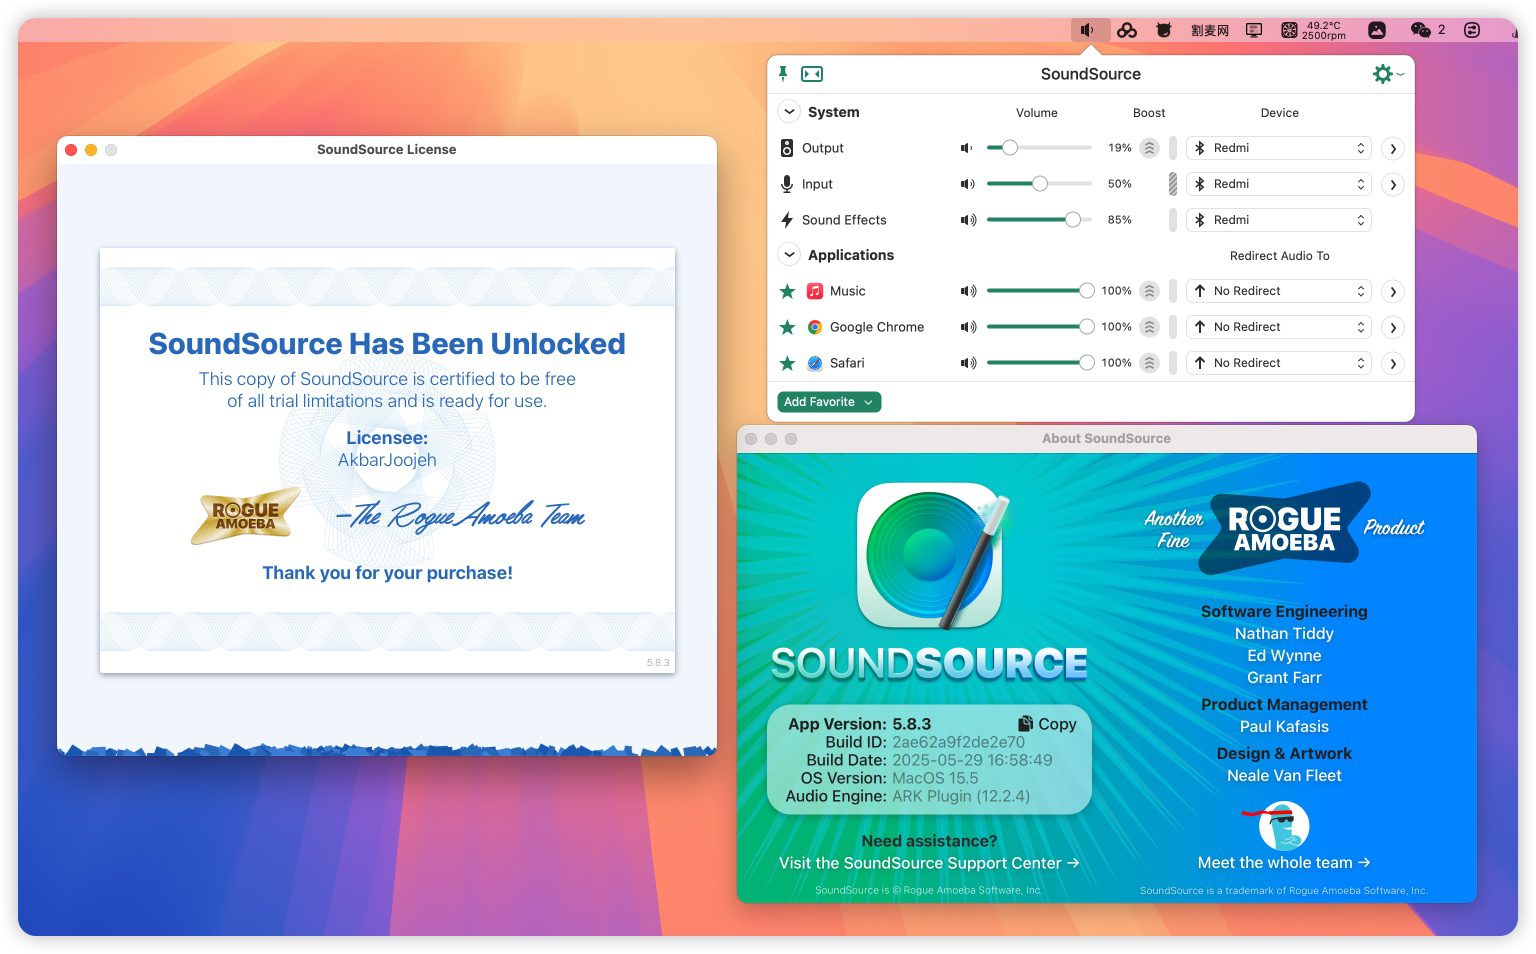The image size is (1536, 954).
Task: Adjust the Input volume slider
Action: coord(1039,184)
